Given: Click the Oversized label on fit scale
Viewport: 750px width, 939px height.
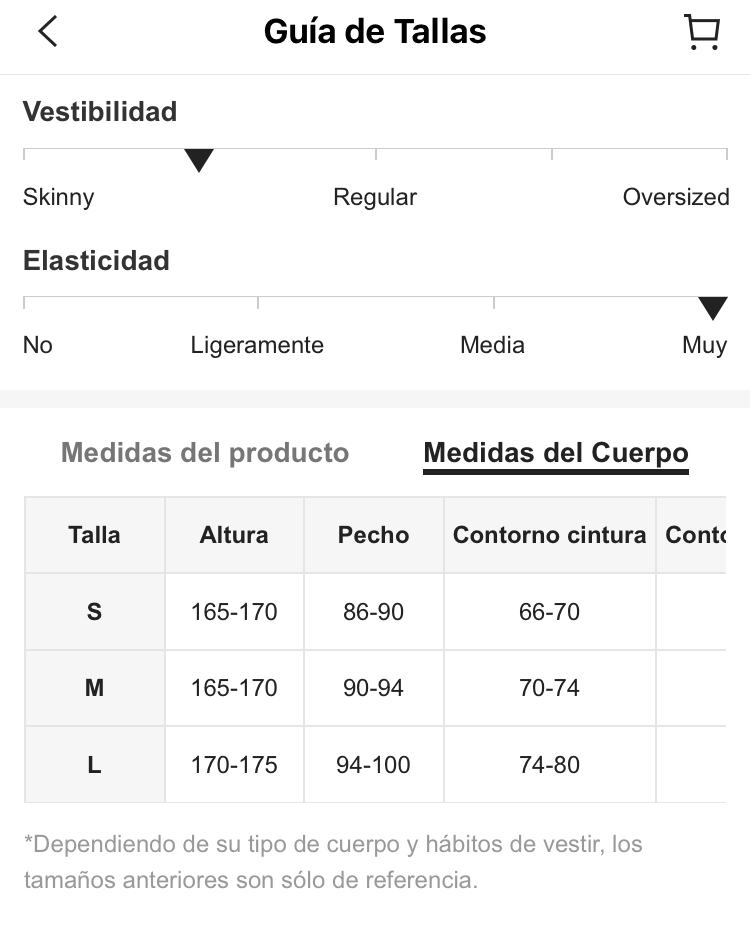Looking at the screenshot, I should coord(676,197).
